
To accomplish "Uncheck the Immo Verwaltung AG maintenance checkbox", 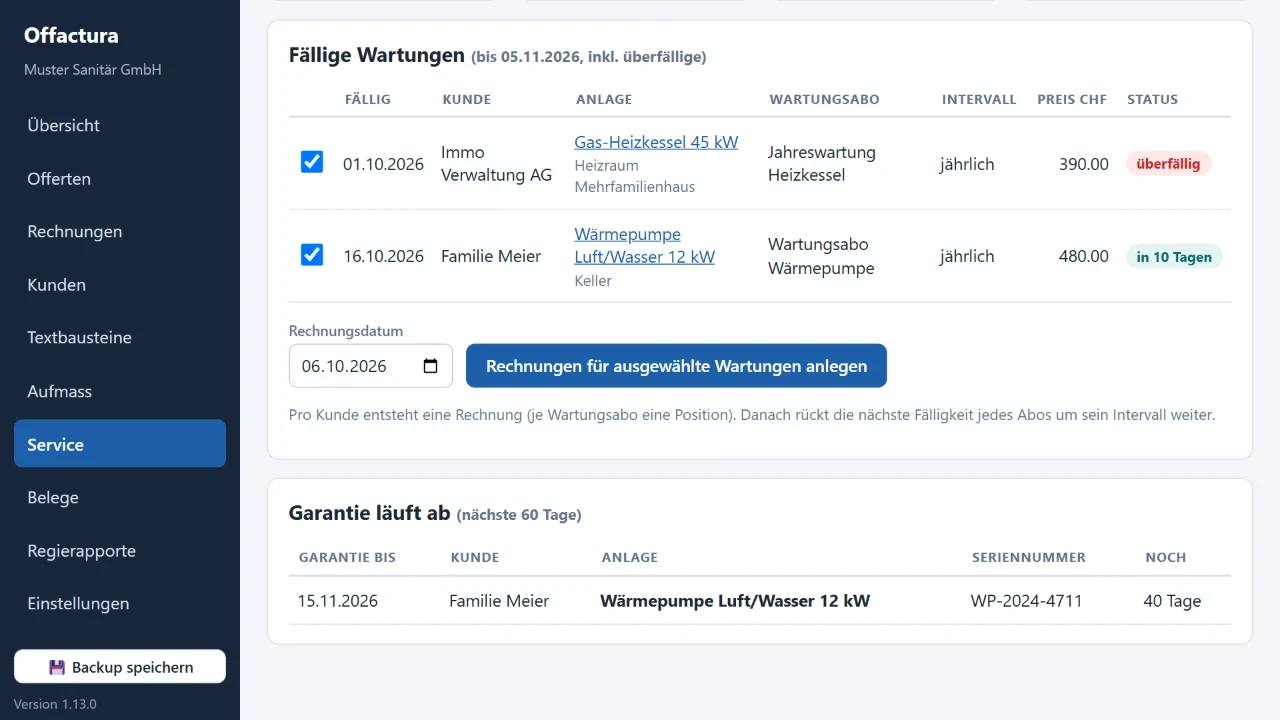I will [312, 162].
